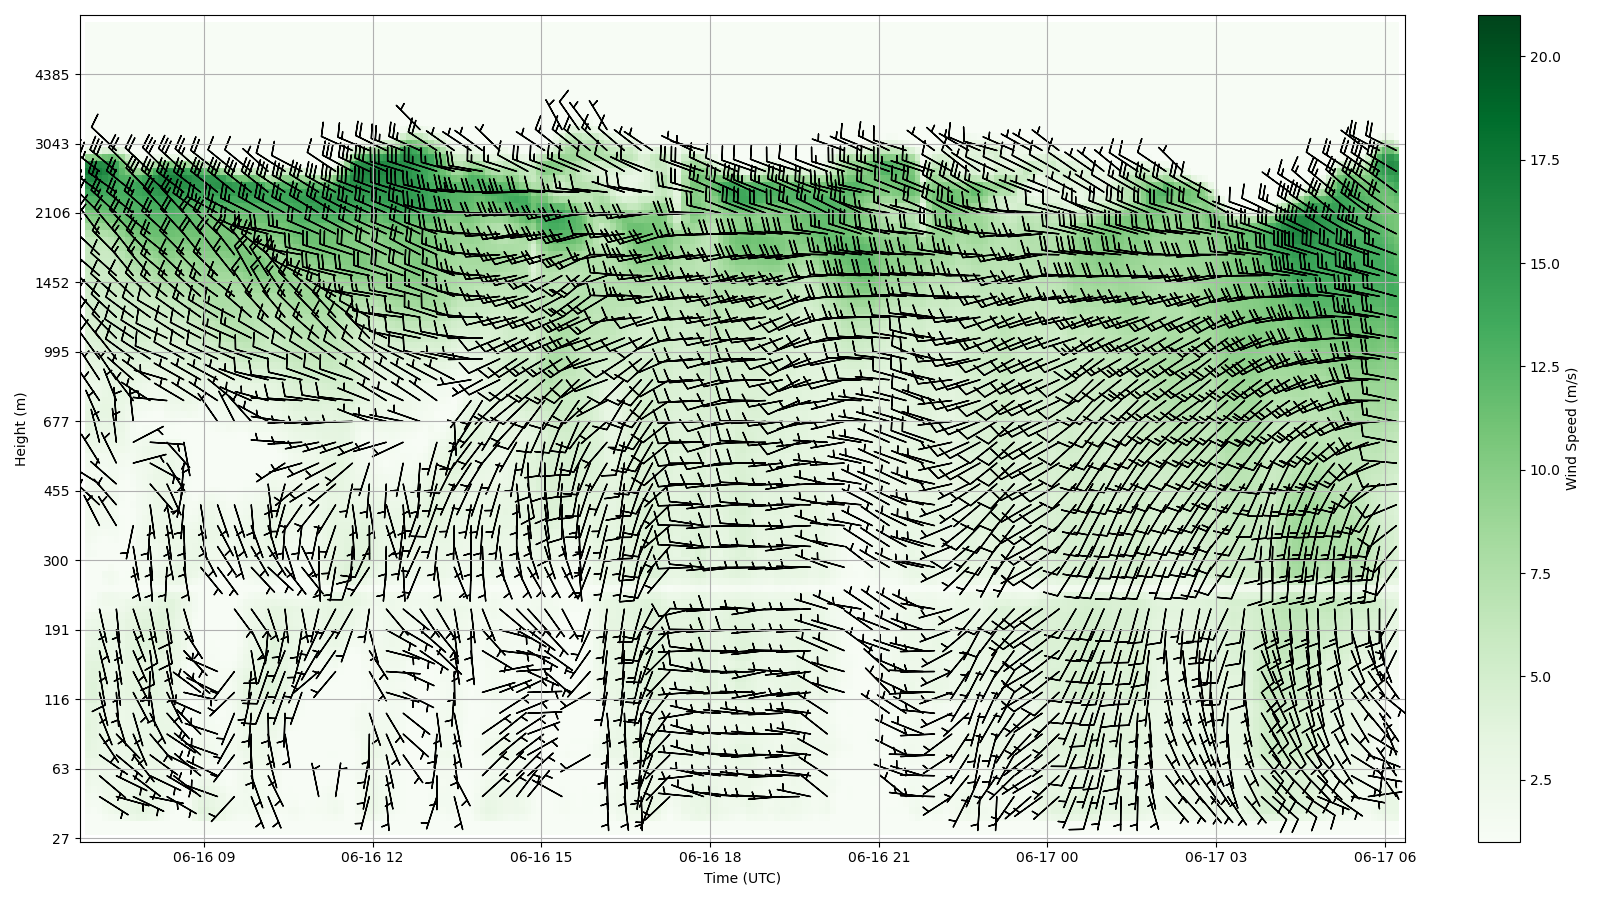Click the 191 height tick label

tap(56, 630)
